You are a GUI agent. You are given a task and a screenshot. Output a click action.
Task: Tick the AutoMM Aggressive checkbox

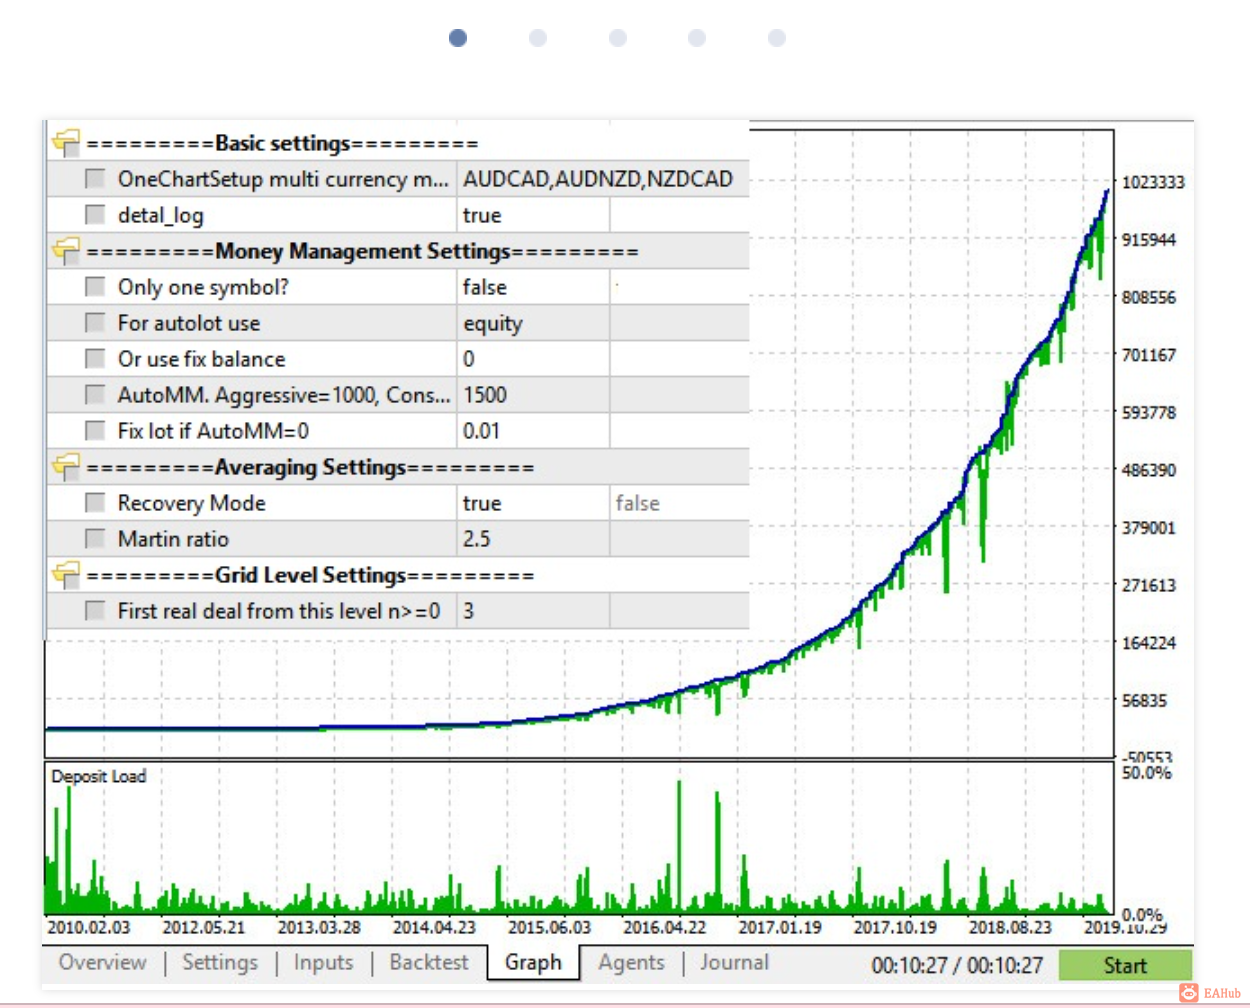(x=95, y=395)
